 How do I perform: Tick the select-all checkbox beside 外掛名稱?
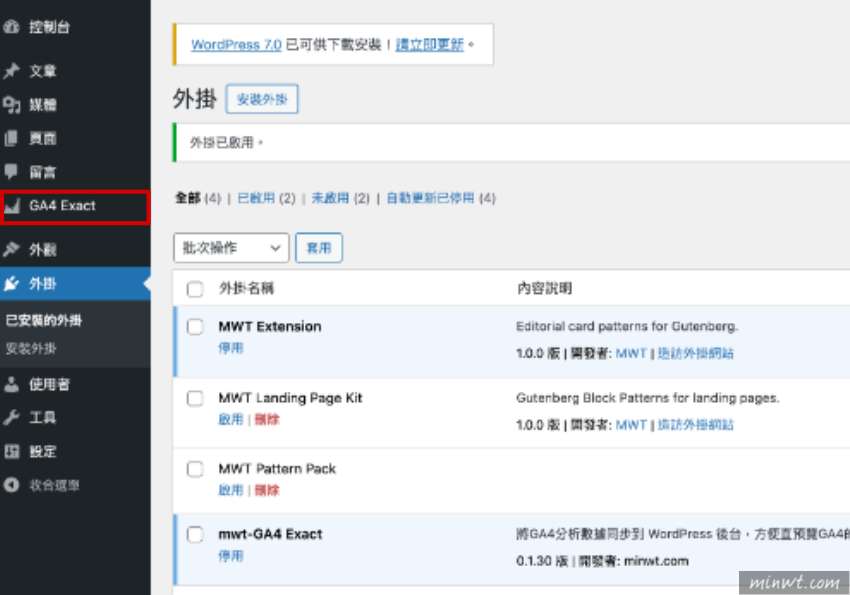click(x=195, y=289)
